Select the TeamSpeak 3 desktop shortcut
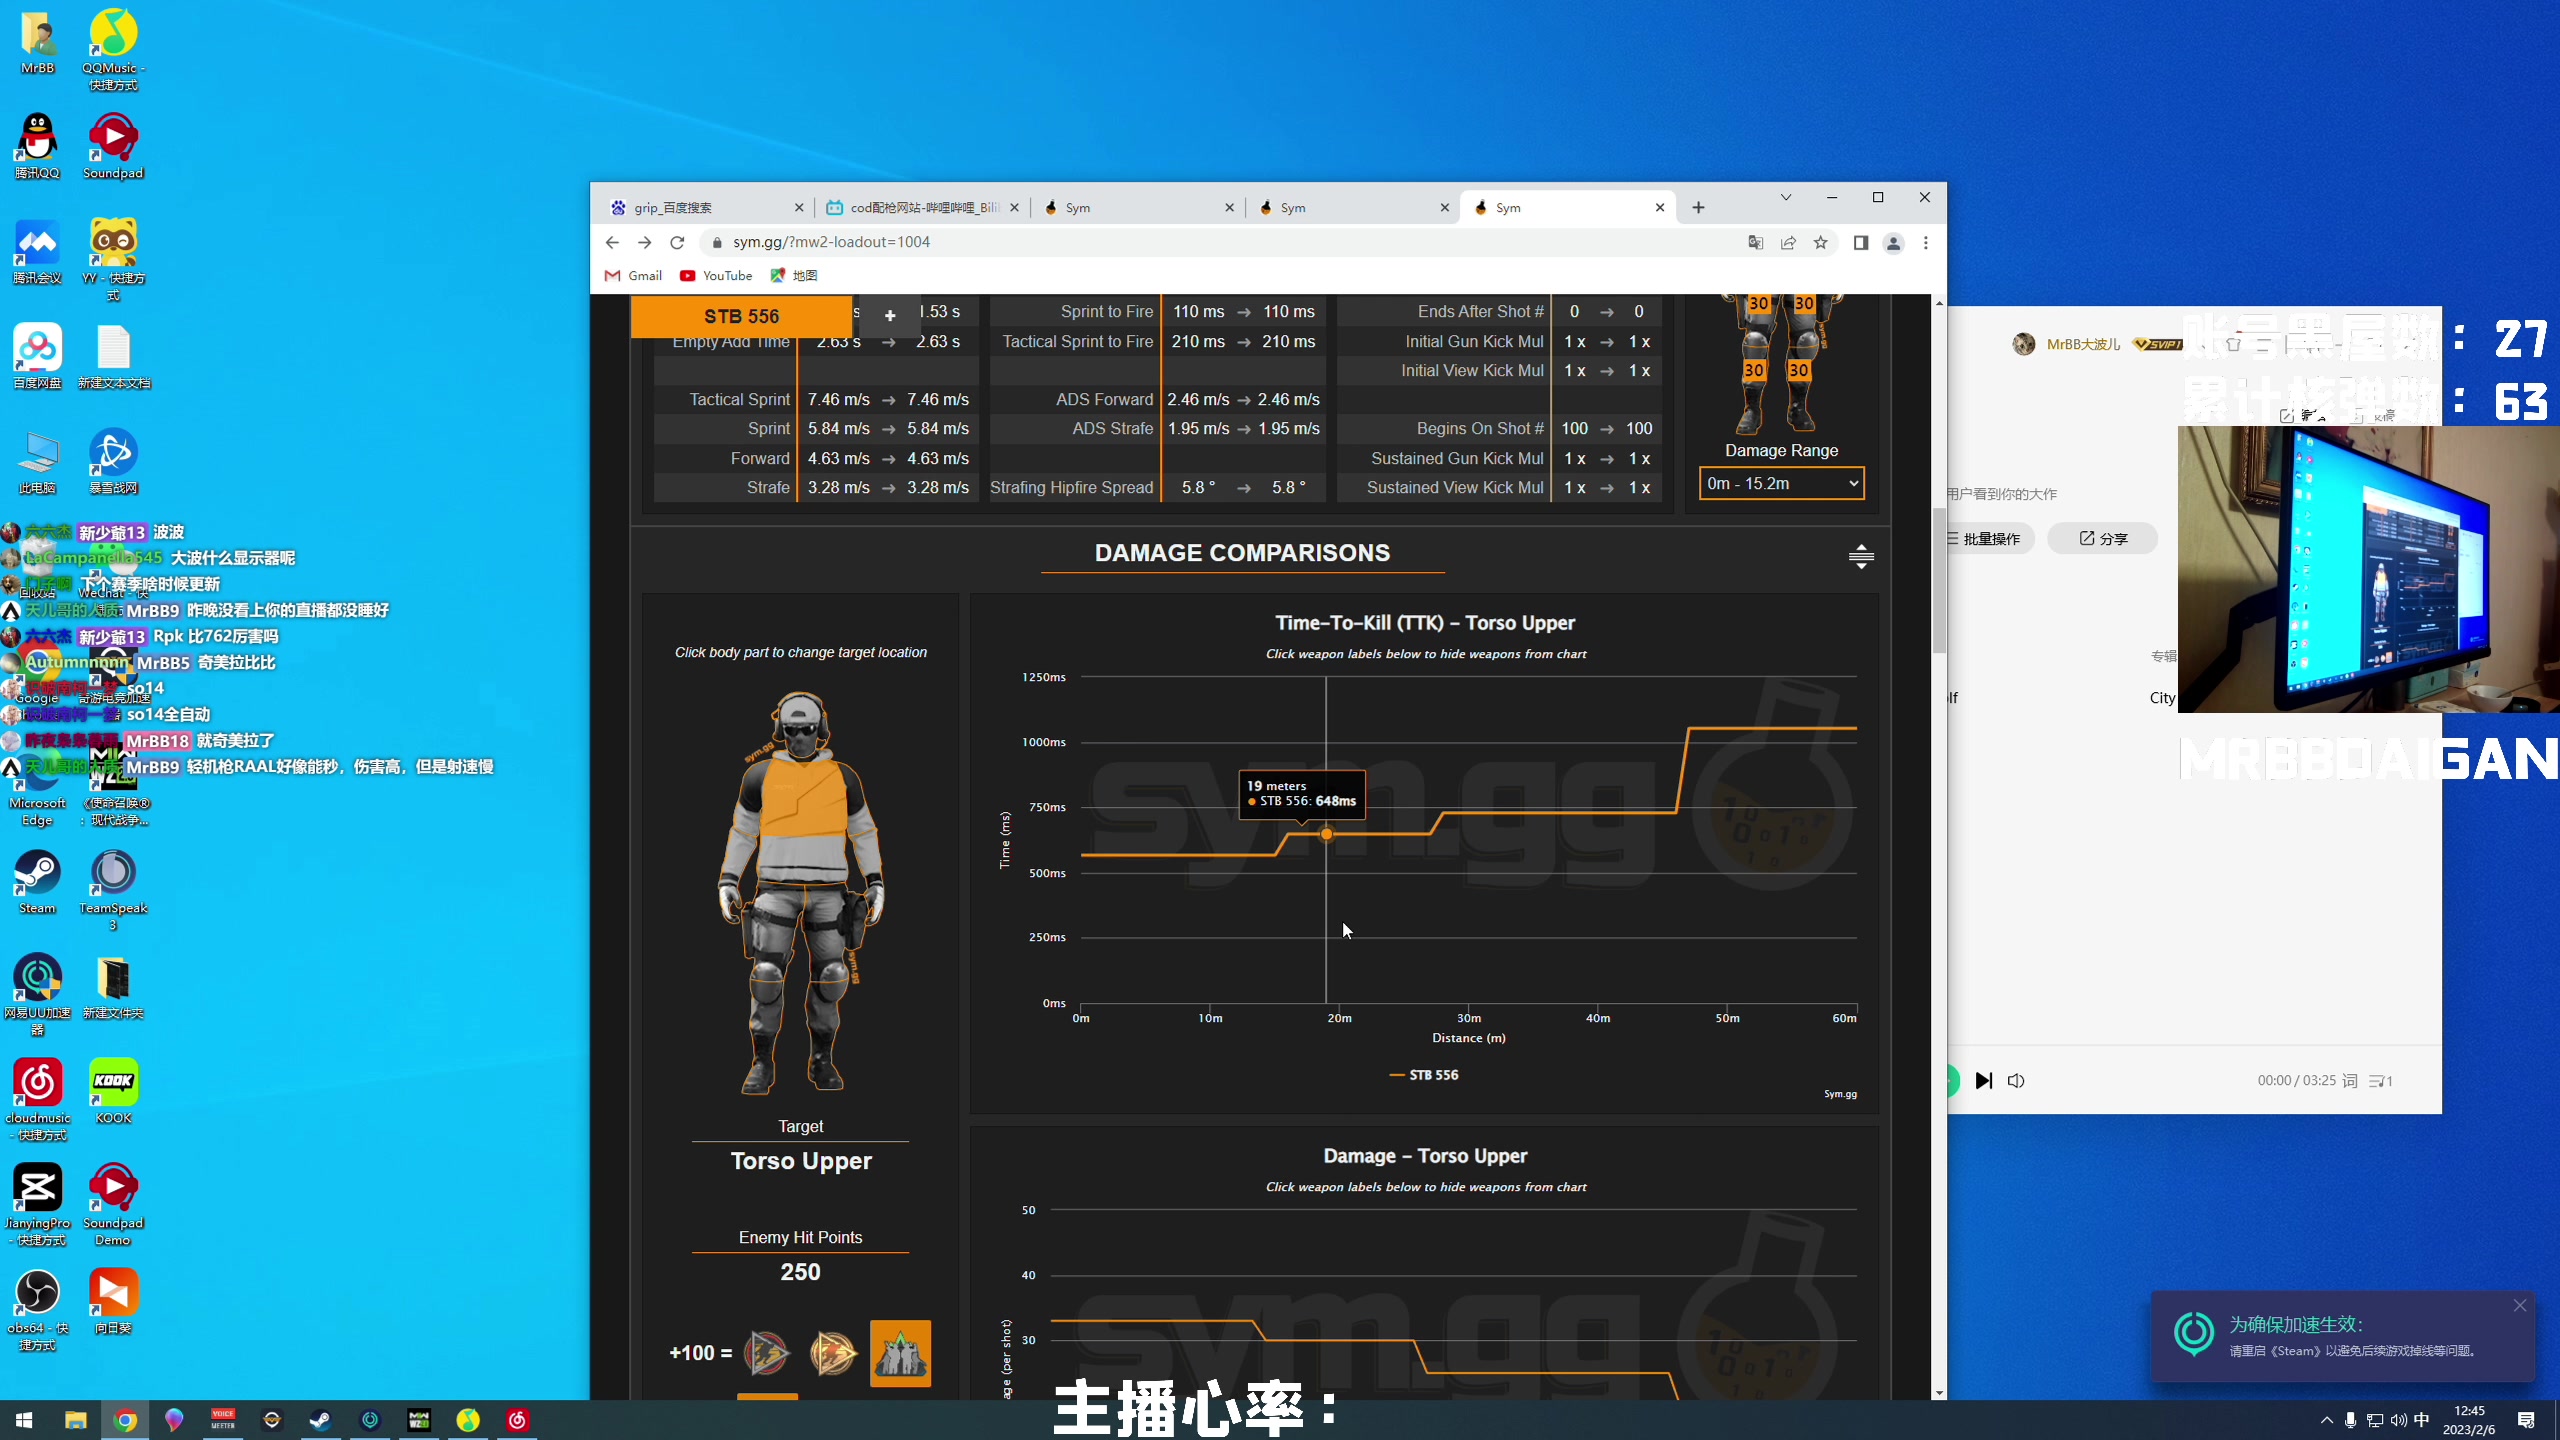This screenshot has height=1440, width=2560. click(x=113, y=890)
